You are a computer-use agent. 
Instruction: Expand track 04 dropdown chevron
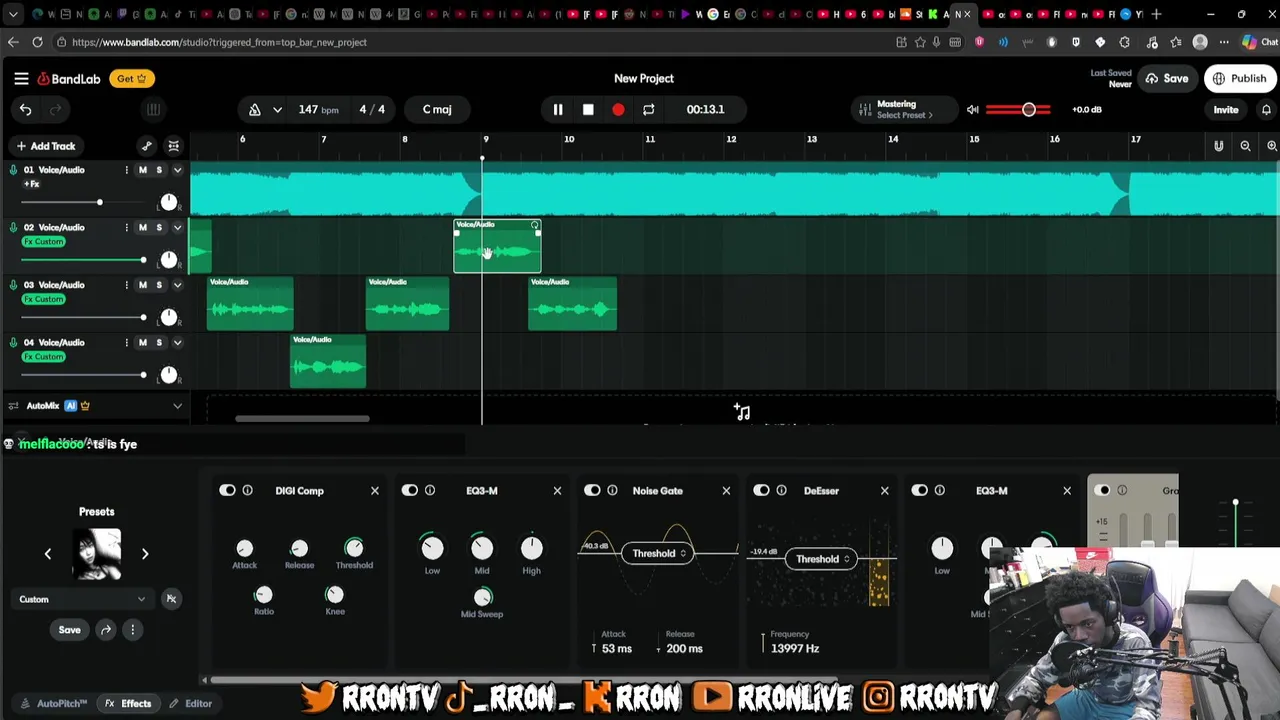coord(177,343)
